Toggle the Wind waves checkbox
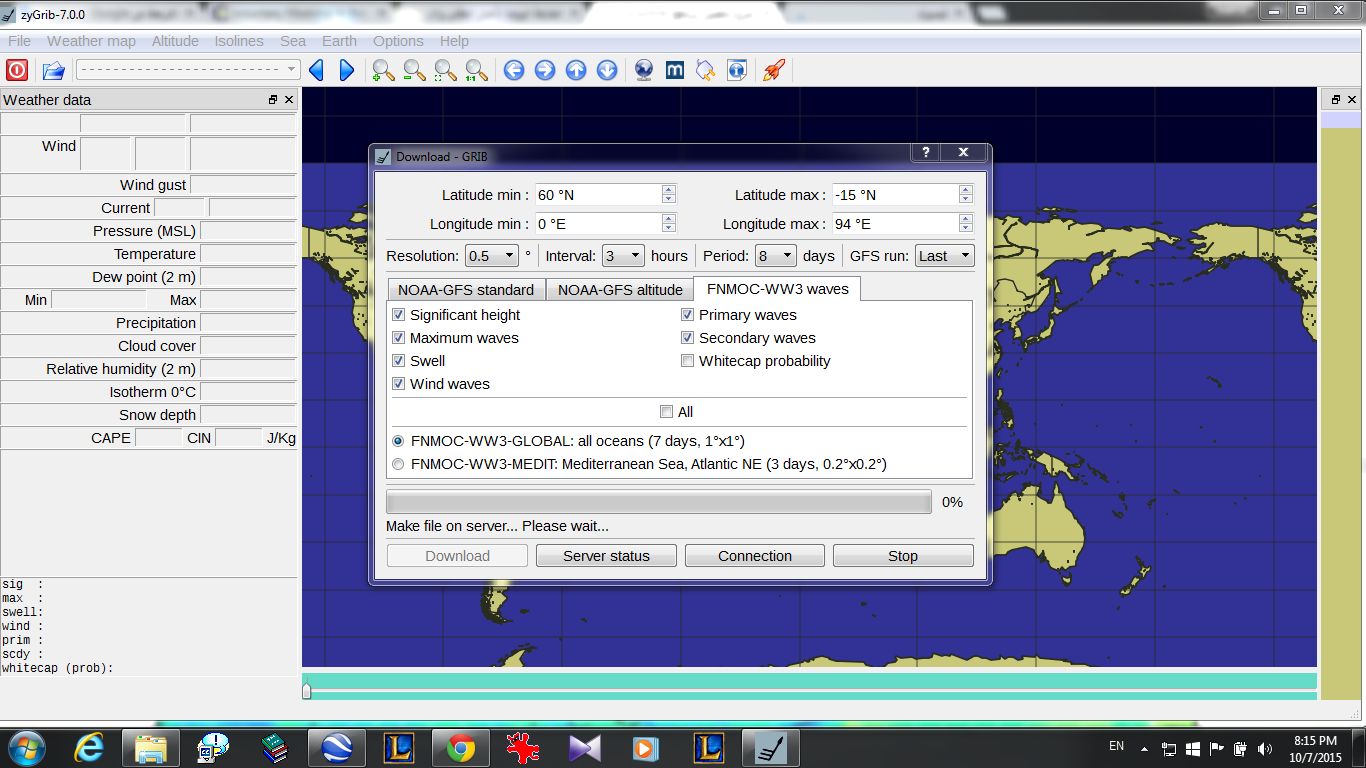The height and width of the screenshot is (768, 1366). click(399, 384)
